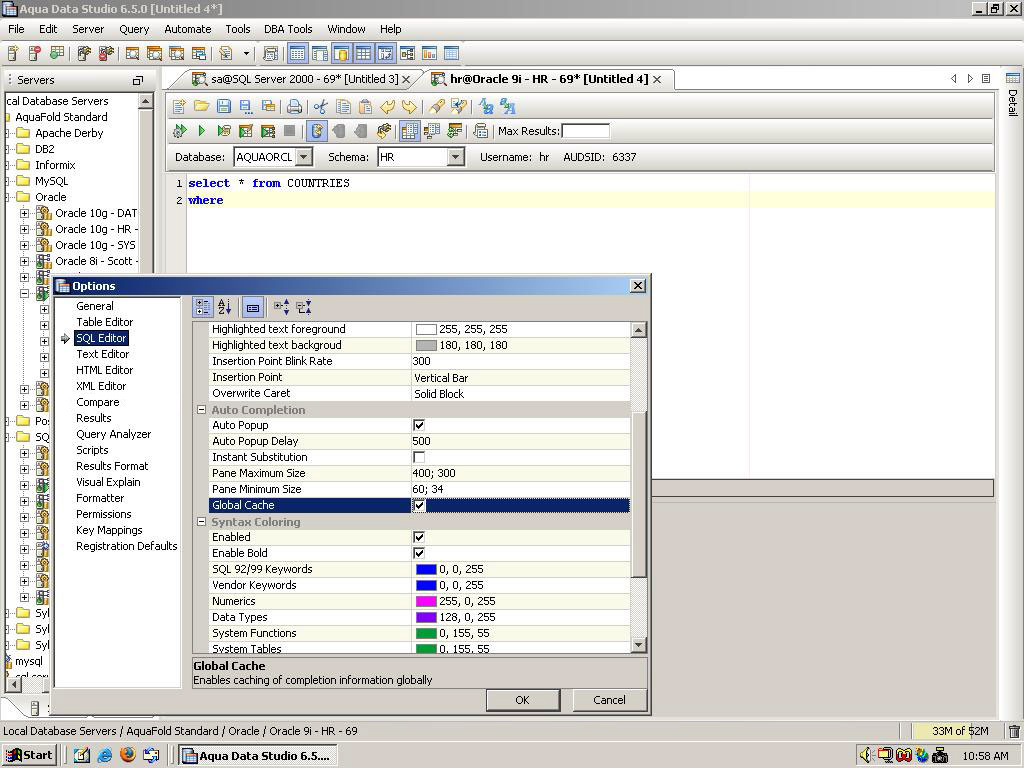Expand the Oracle 8i - Scott node

click(24, 261)
